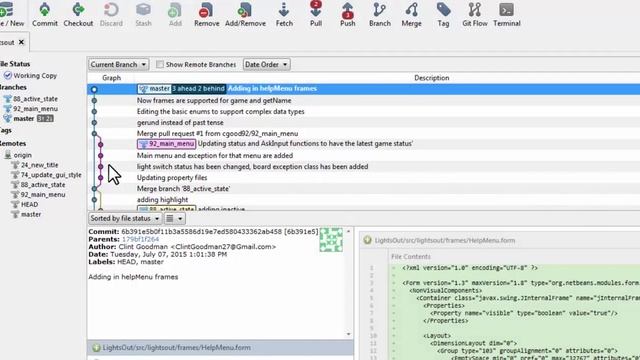Open the Sorted by file status dropdown
This screenshot has height=360, width=640.
[124, 218]
